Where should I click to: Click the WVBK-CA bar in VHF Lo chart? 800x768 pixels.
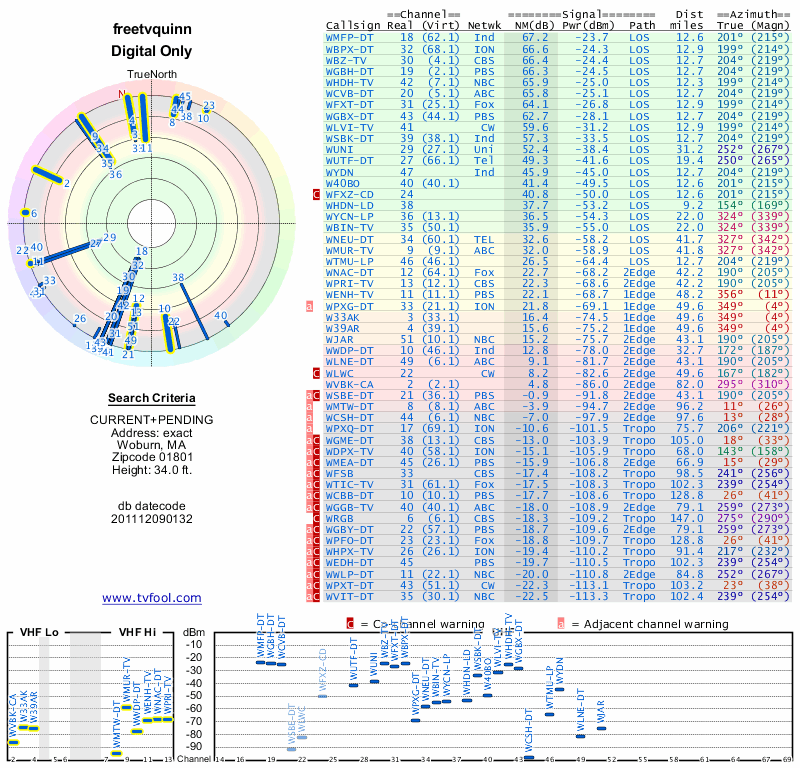coord(13,742)
